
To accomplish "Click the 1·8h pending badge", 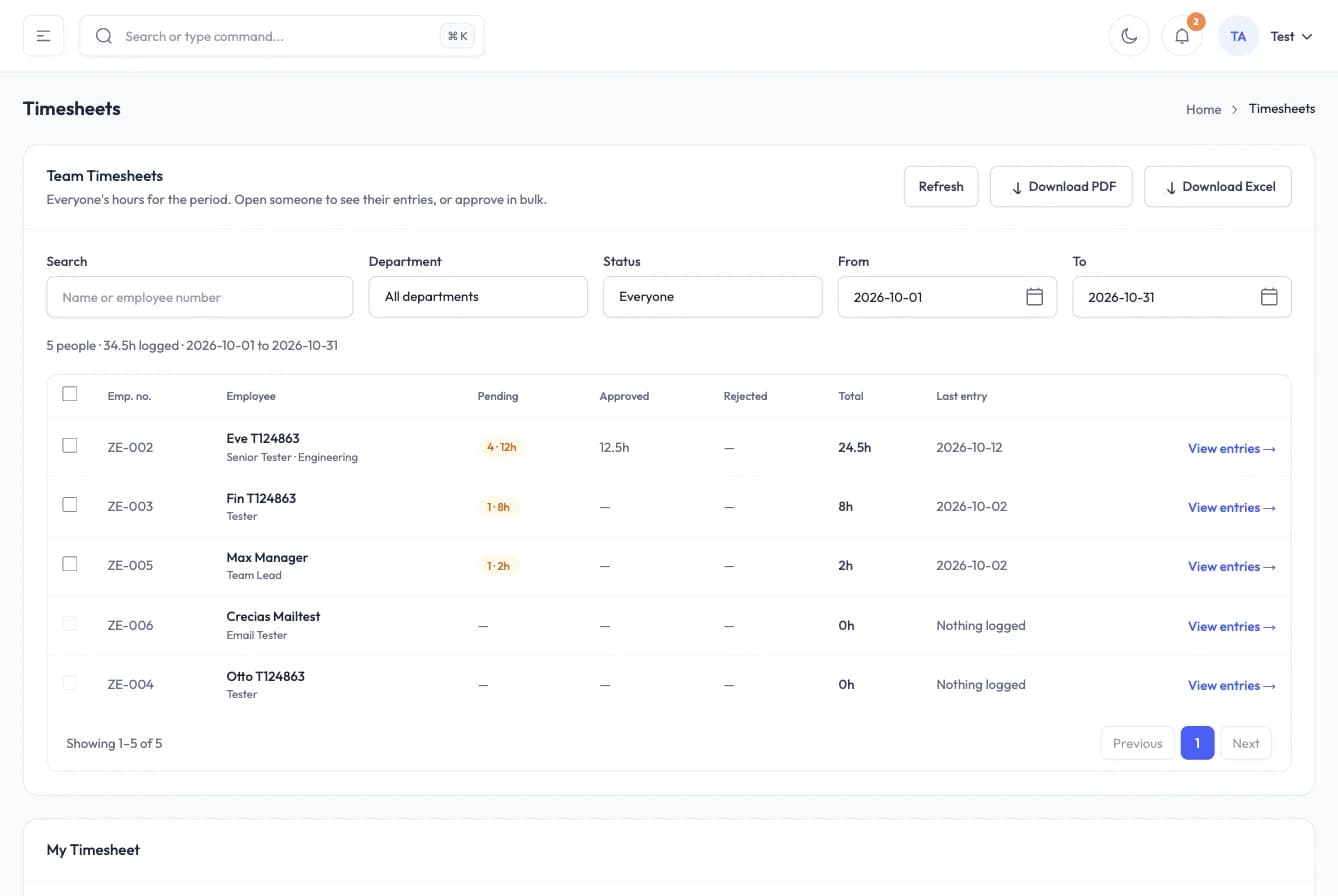I will coord(498,507).
